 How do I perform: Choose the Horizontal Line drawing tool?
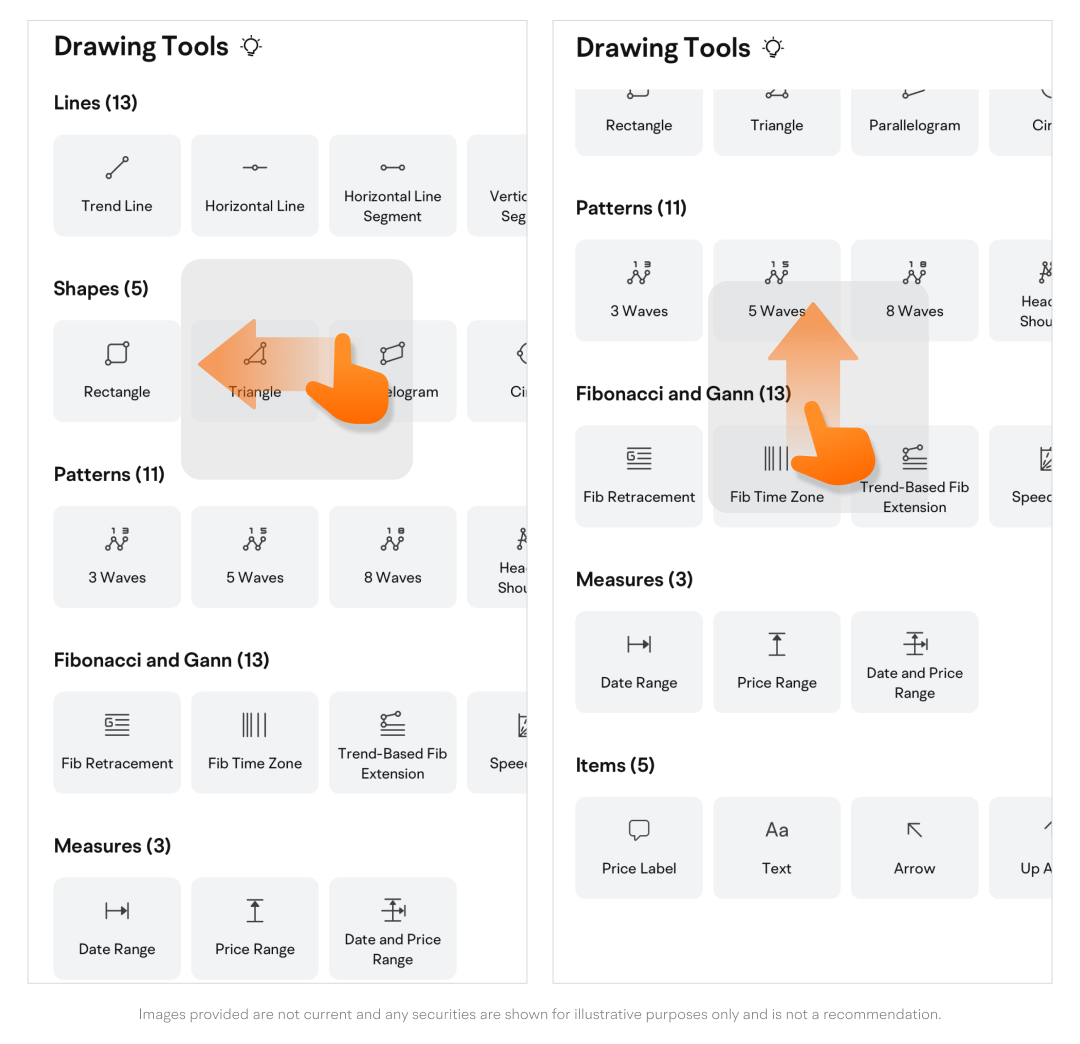(255, 185)
